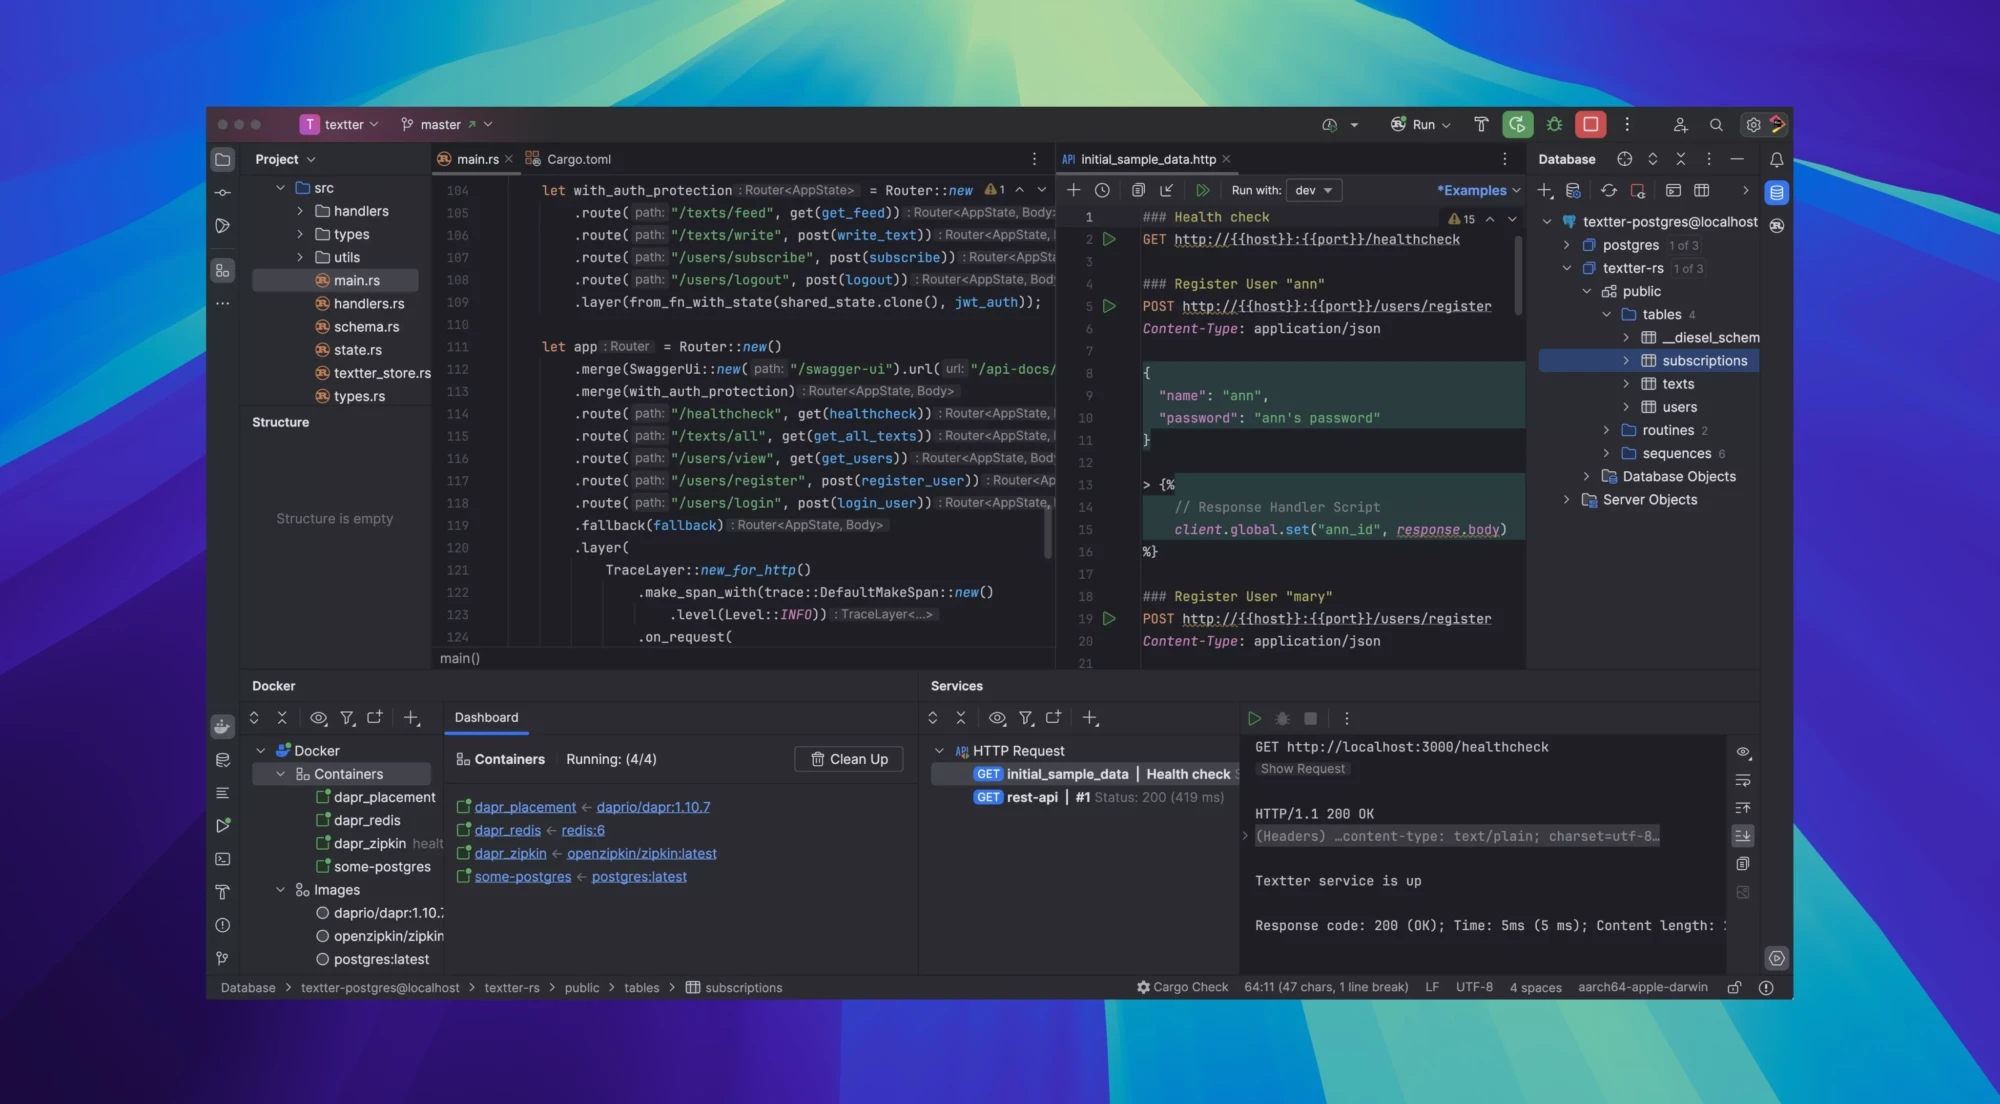Expand the handlers folder in Project tree
Viewport: 2000px width, 1104px height.
click(x=300, y=211)
